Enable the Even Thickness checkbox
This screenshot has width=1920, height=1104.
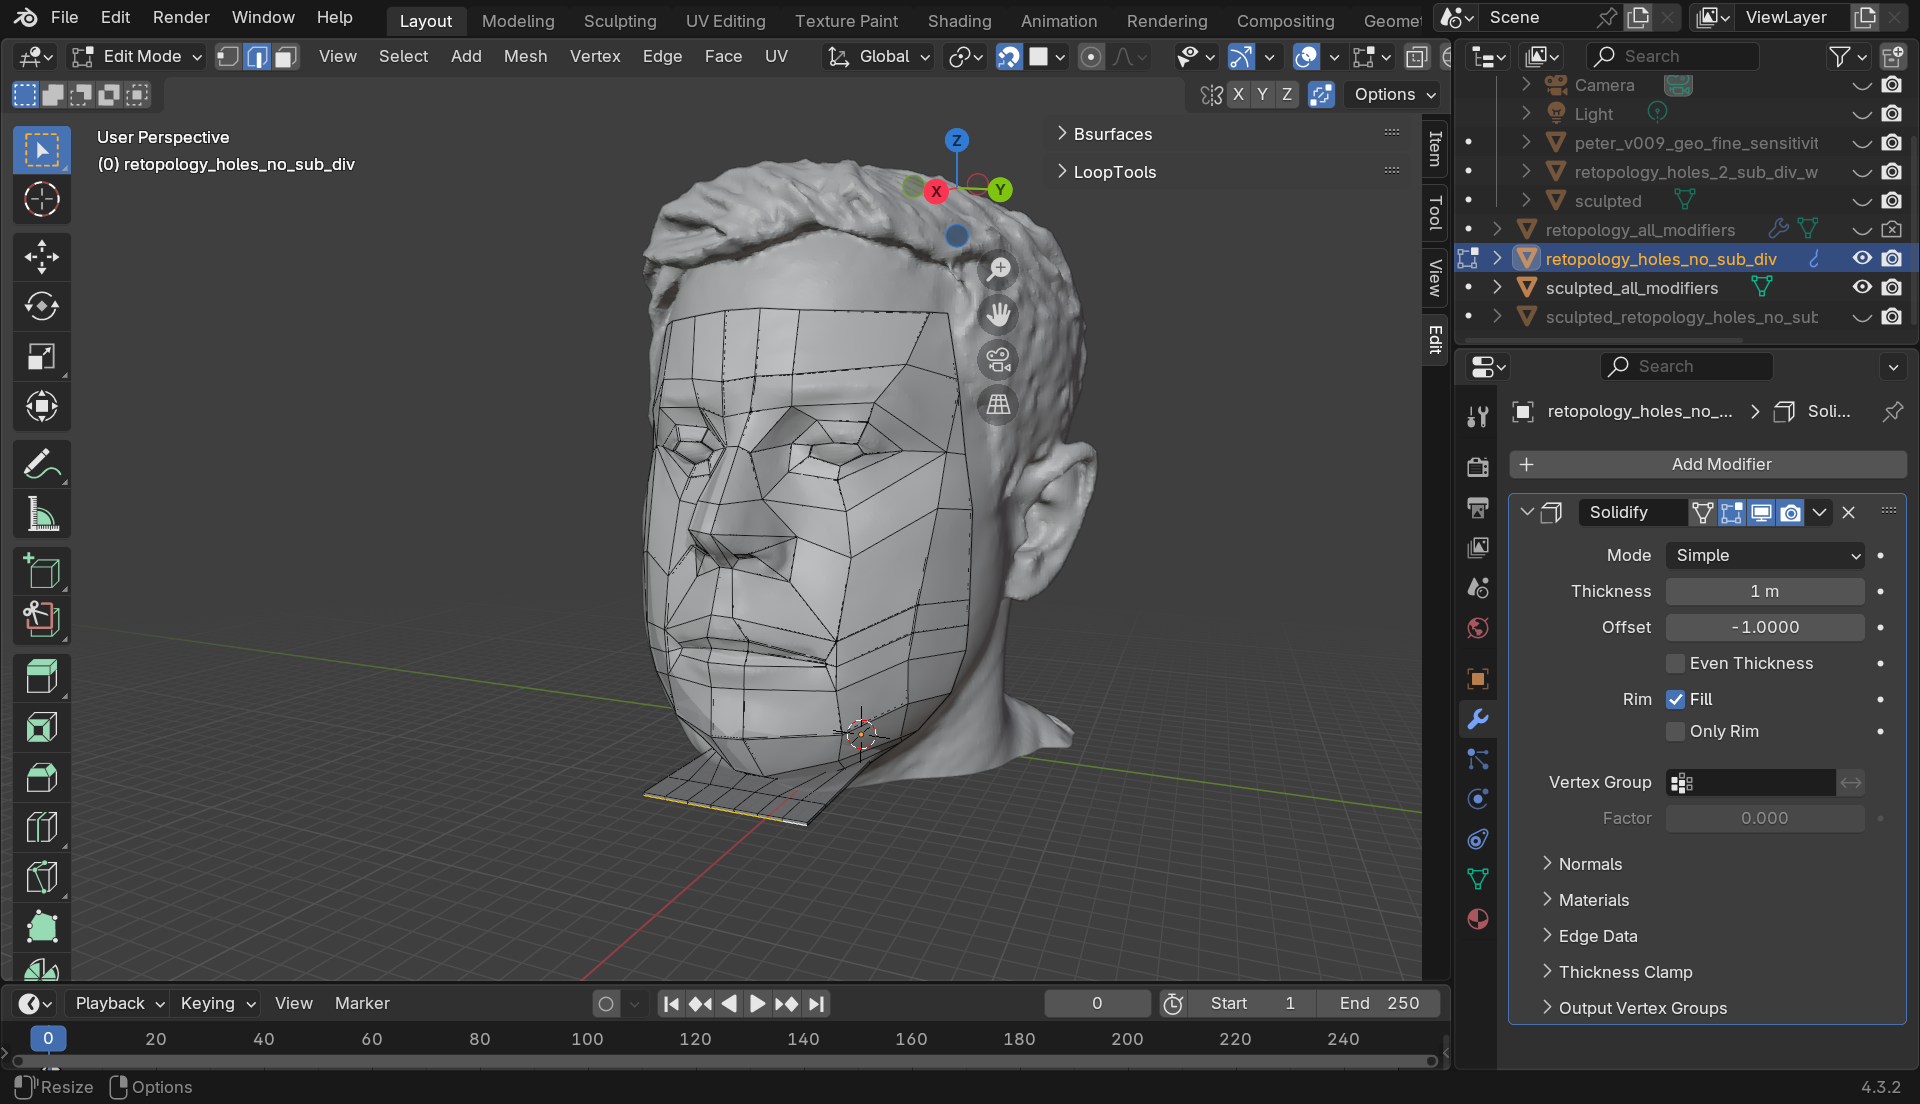pos(1676,663)
